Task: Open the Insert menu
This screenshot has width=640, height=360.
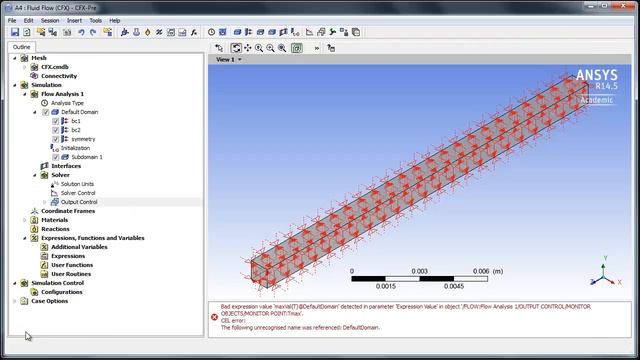Action: tap(74, 20)
